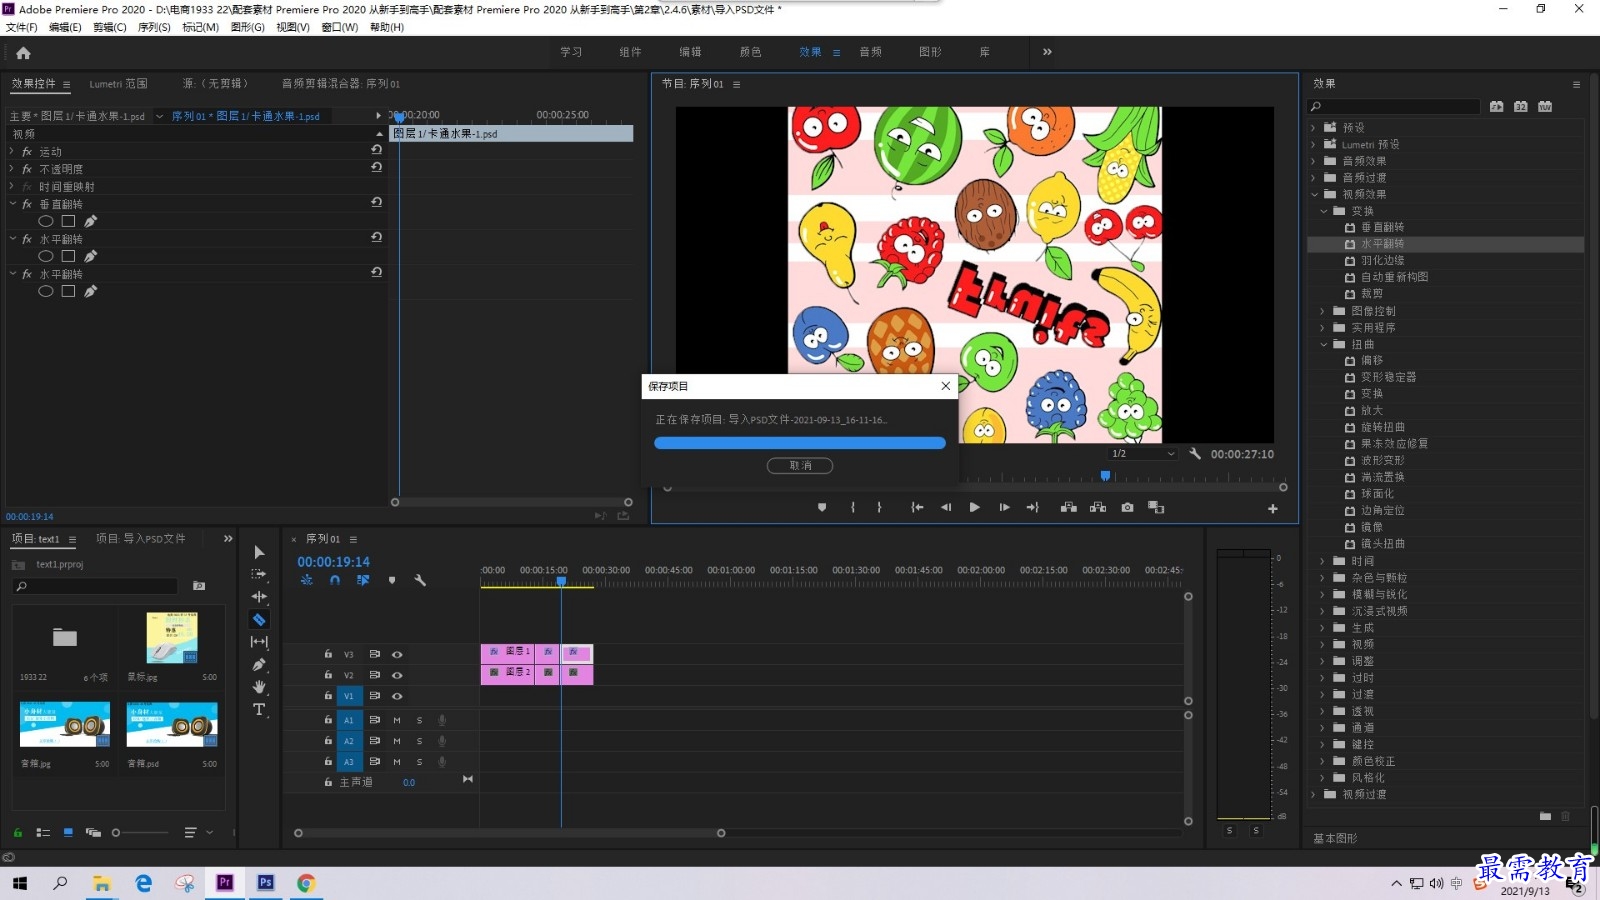Solo audio track A2
1600x900 pixels.
[419, 742]
